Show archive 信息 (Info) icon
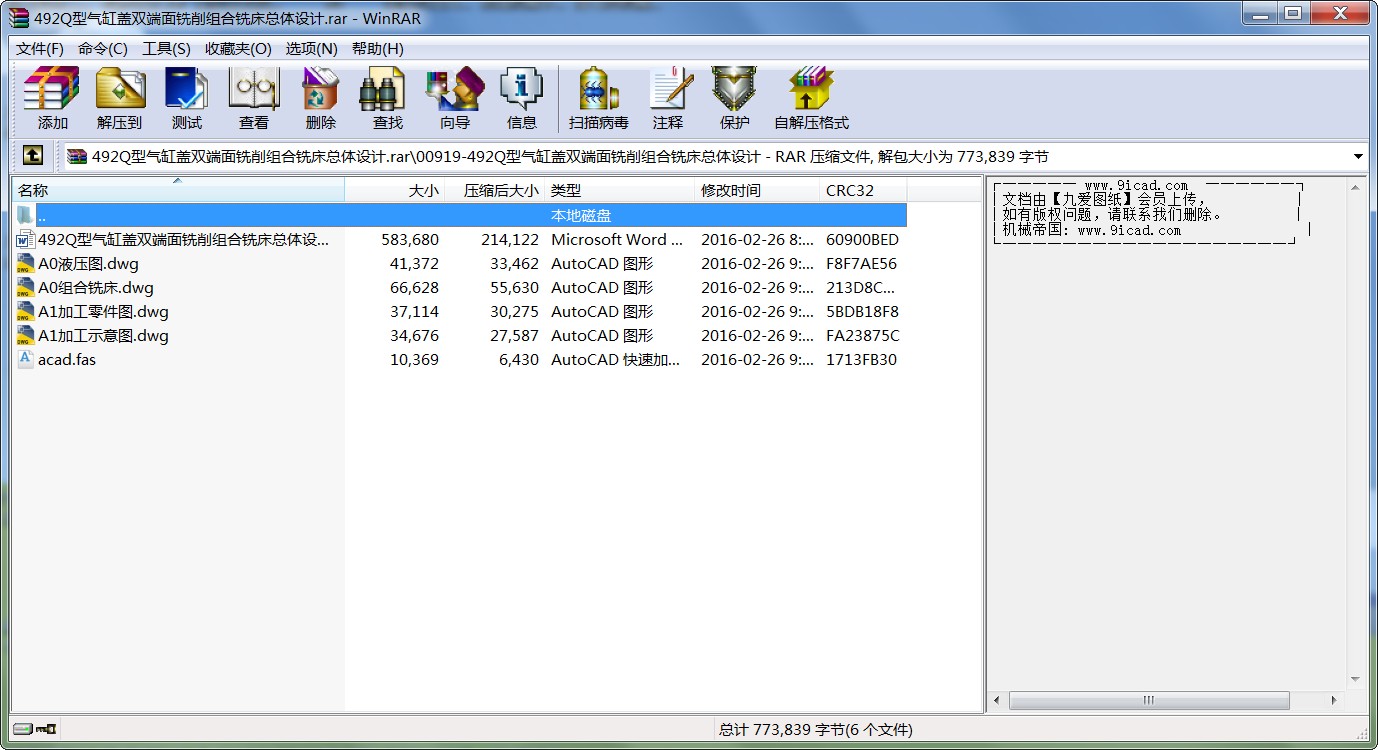 pos(521,98)
